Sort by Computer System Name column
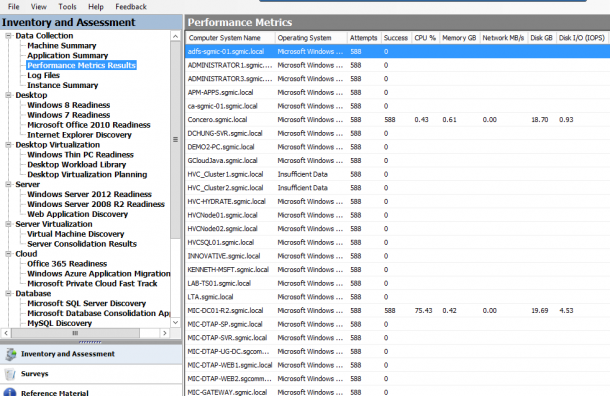Screen dimensions: 610x396 [x=230, y=38]
